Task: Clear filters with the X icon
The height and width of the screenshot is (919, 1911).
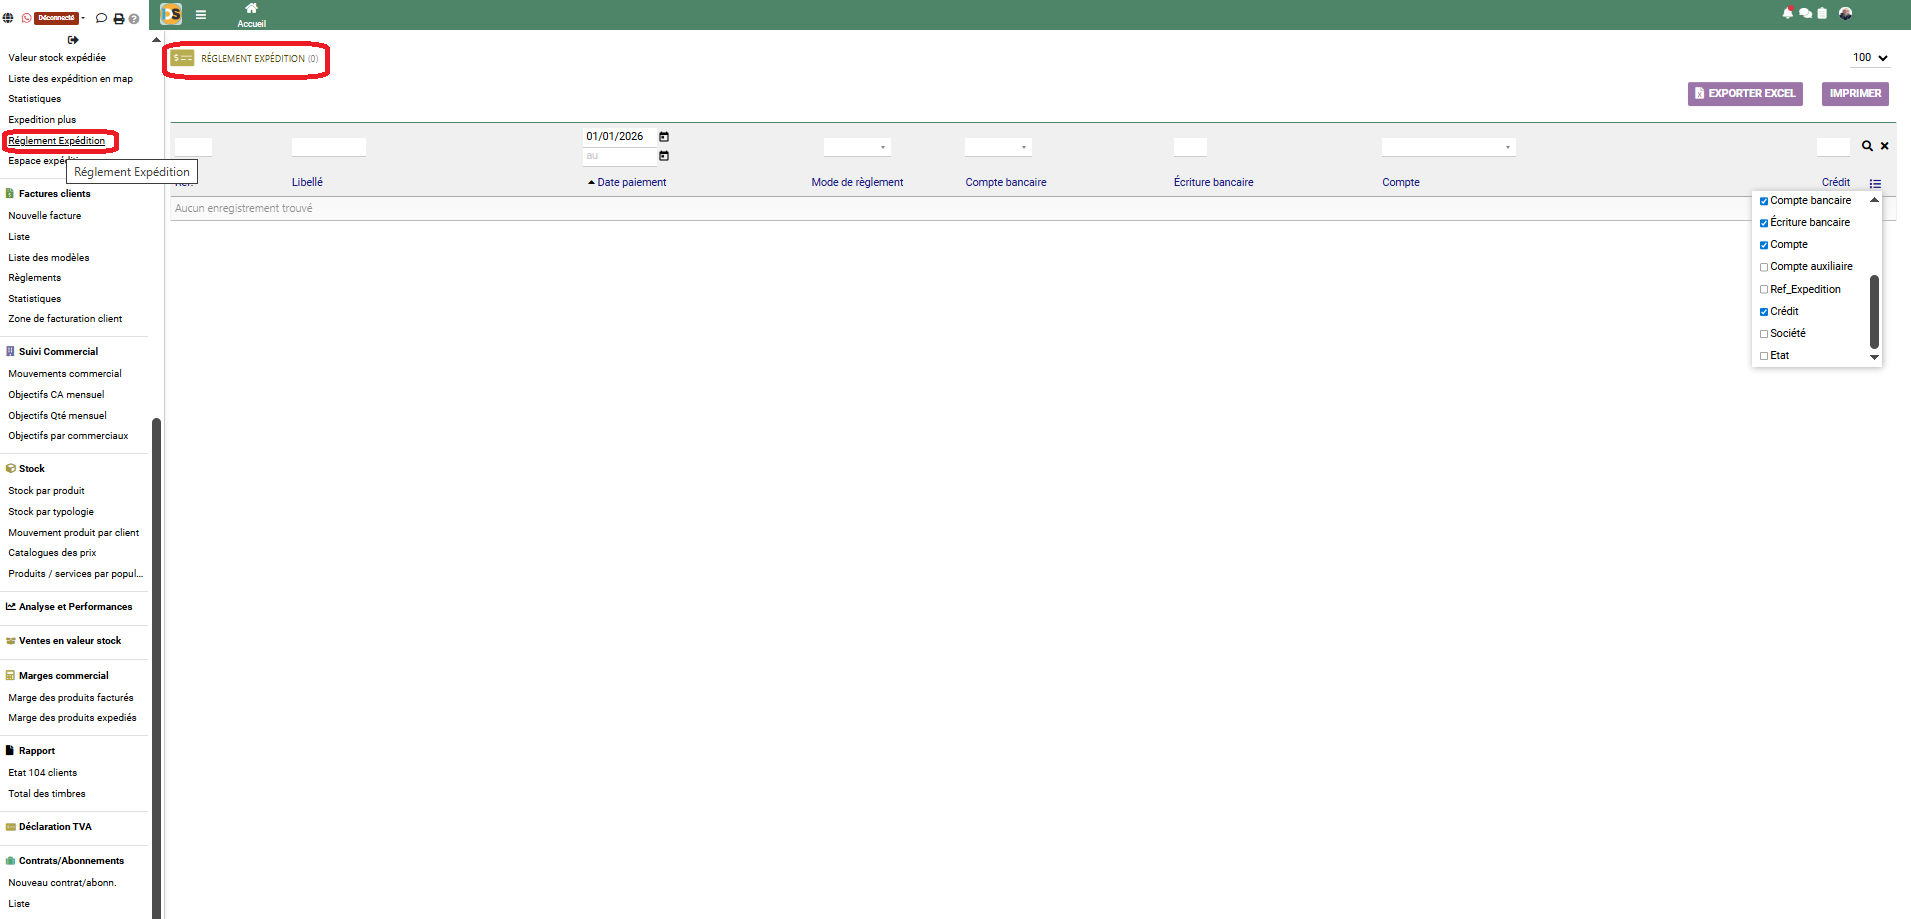Action: pyautogui.click(x=1885, y=146)
